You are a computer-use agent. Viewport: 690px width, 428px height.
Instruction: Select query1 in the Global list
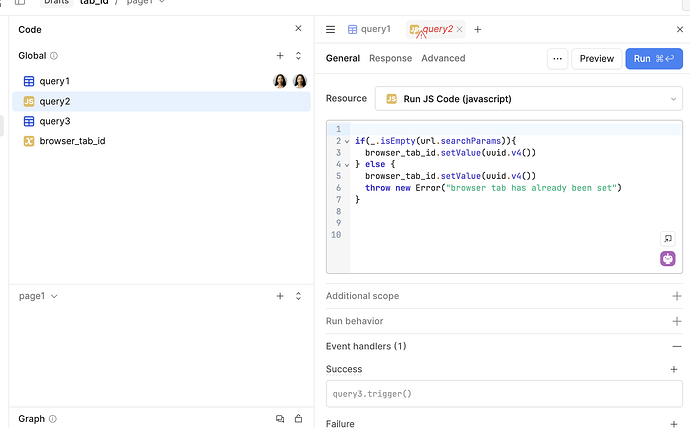(161, 81)
